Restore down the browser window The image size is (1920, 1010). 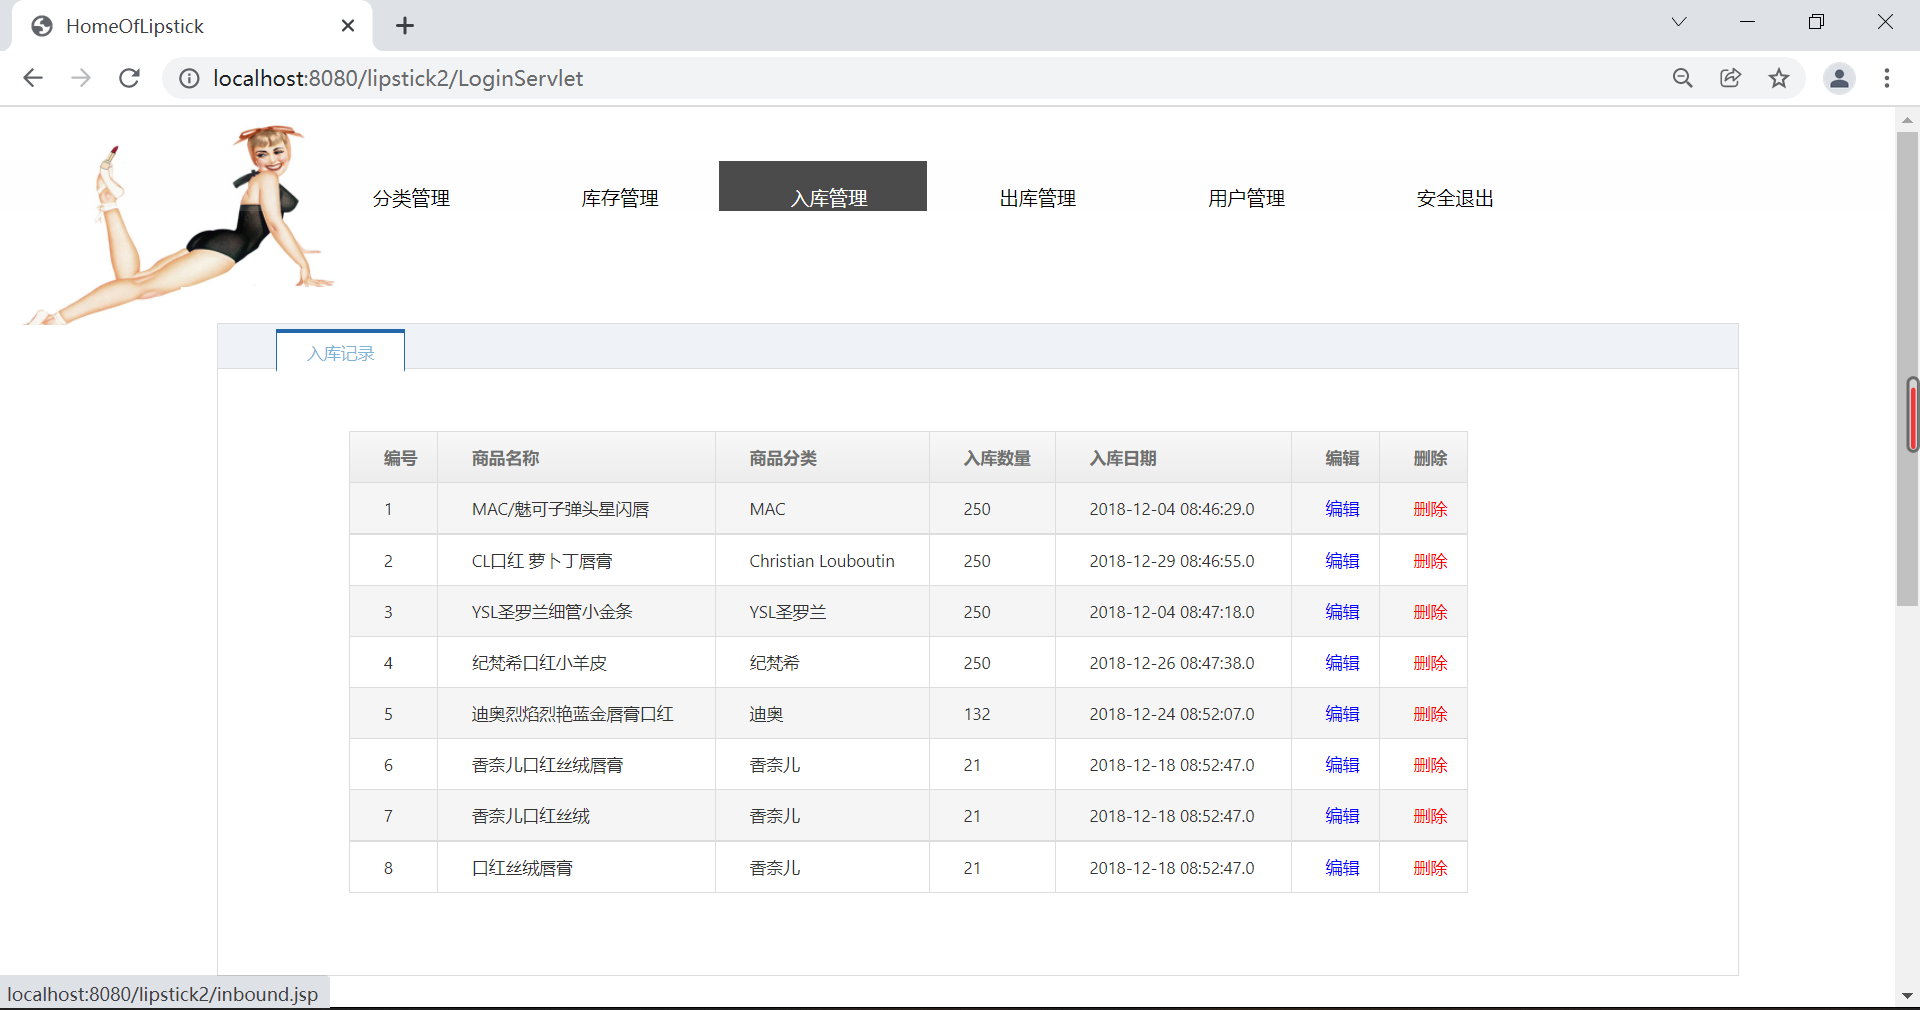[1816, 22]
